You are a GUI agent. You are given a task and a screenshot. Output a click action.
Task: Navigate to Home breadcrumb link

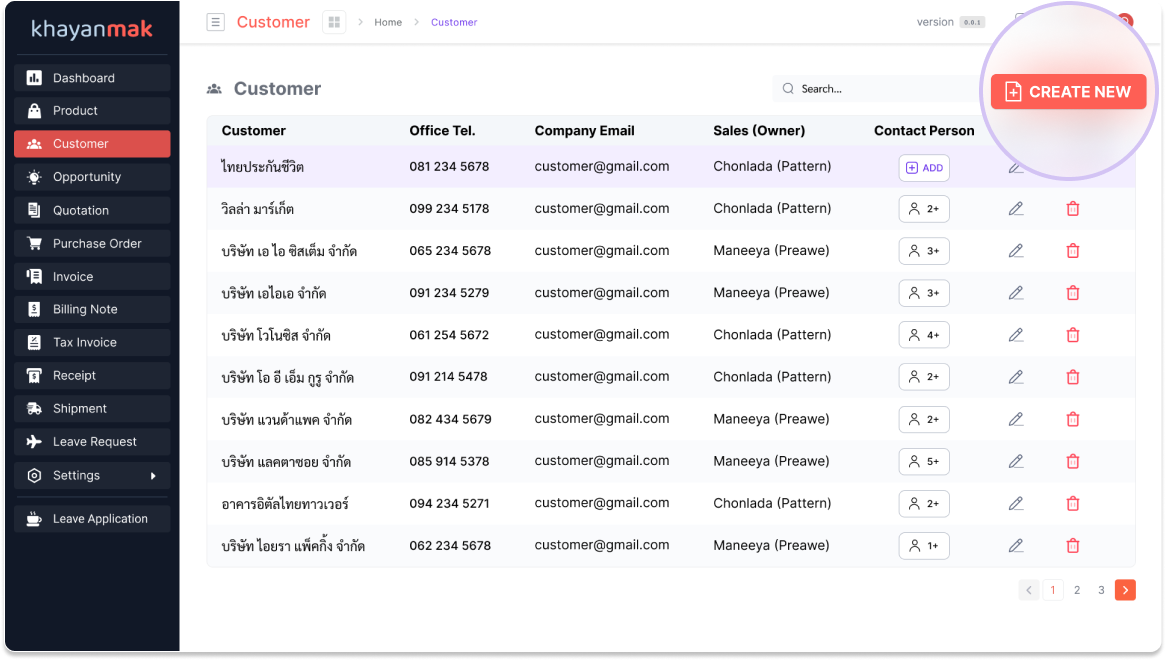pos(388,22)
